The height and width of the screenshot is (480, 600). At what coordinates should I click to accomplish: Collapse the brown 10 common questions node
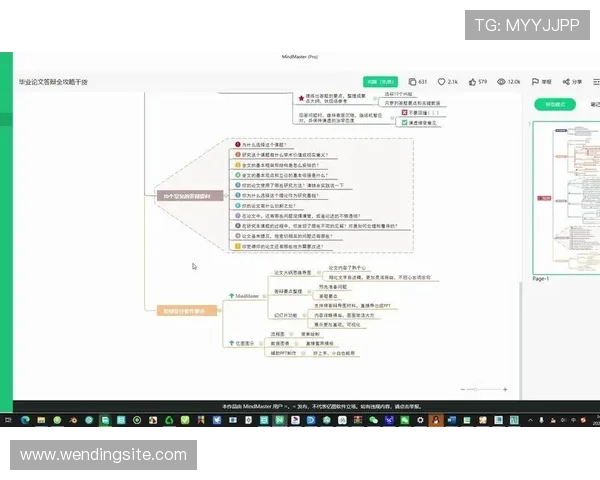pos(185,197)
